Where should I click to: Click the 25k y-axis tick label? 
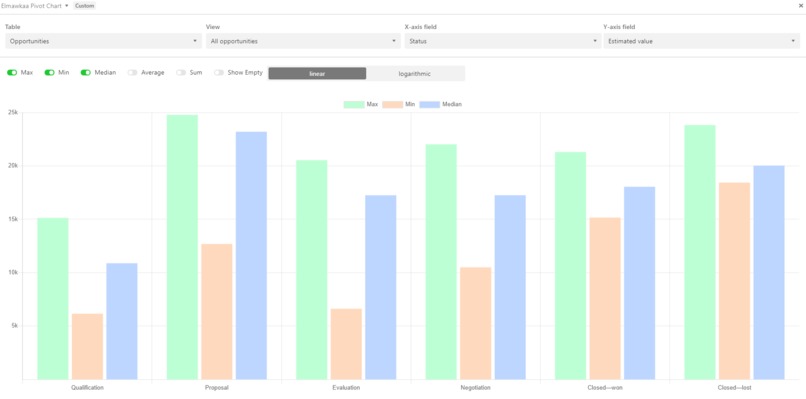13,113
